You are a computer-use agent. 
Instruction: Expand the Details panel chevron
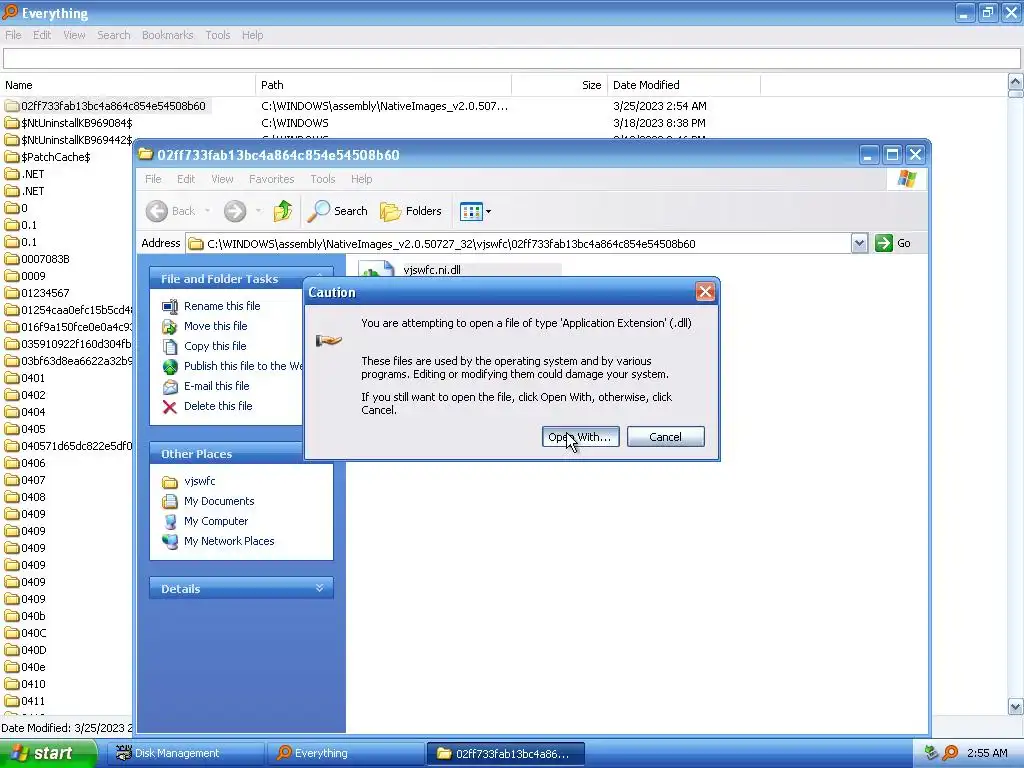point(319,588)
